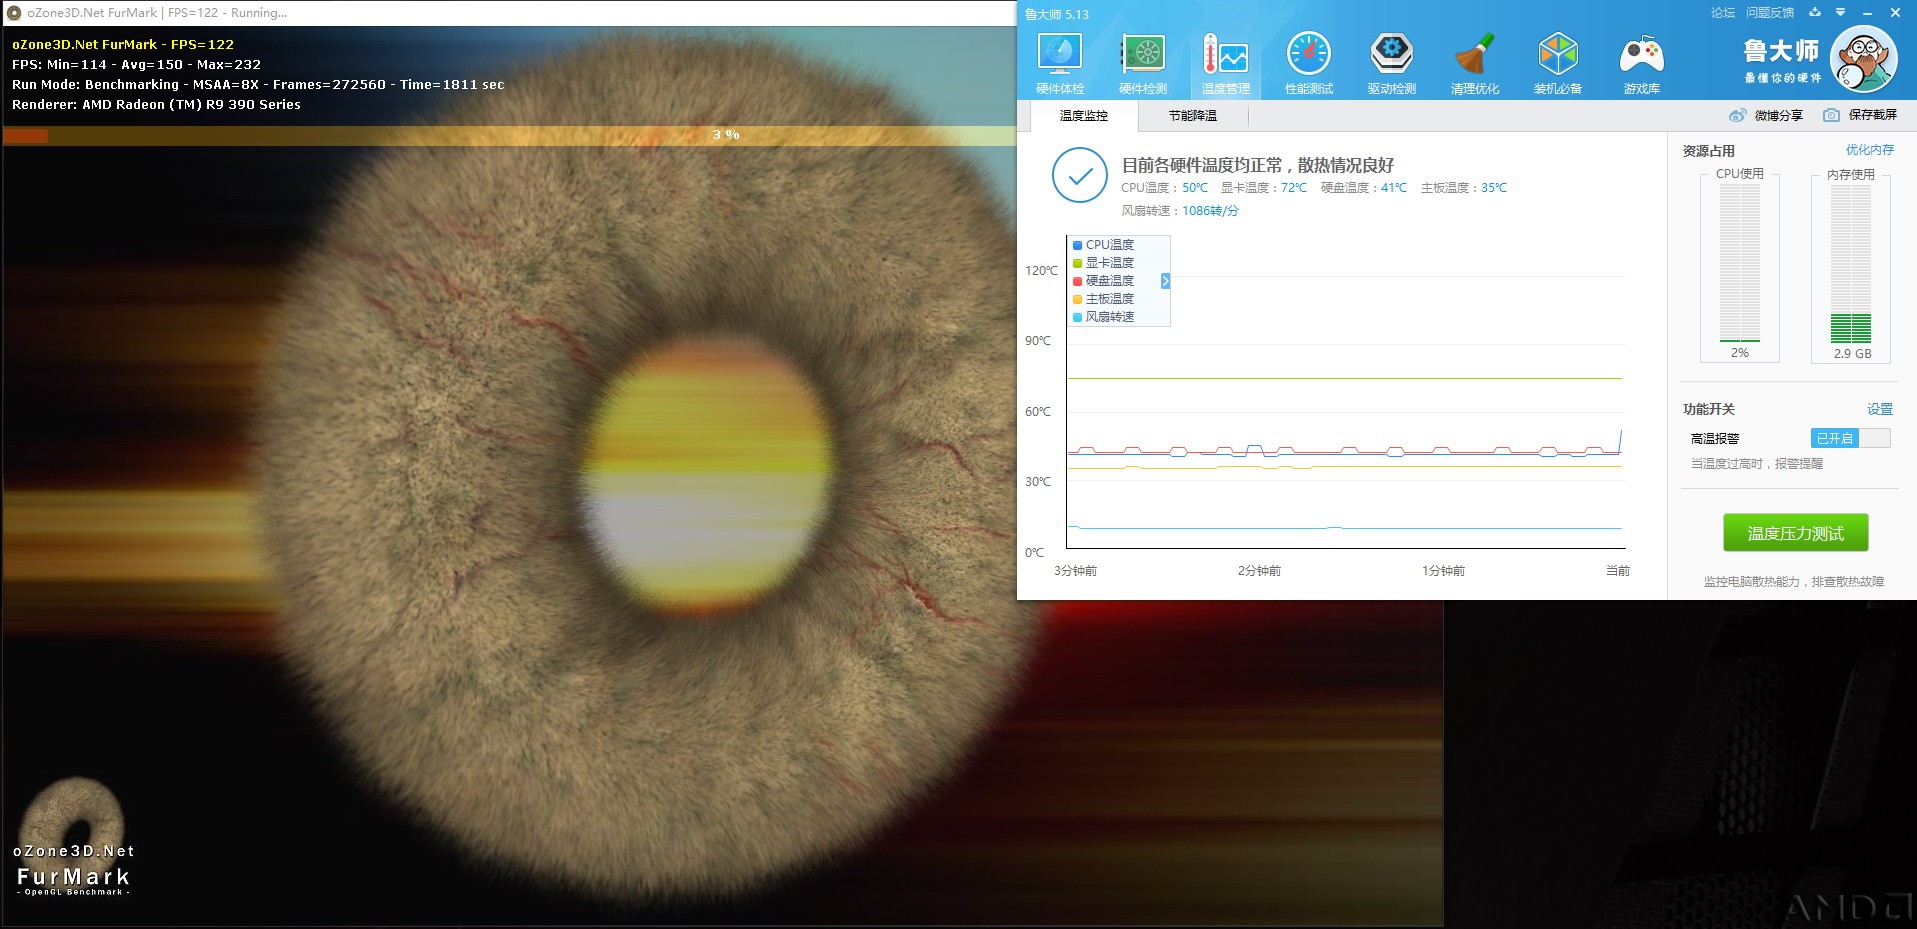Open 装机必备 software box icon
Image resolution: width=1917 pixels, height=929 pixels.
coord(1558,63)
